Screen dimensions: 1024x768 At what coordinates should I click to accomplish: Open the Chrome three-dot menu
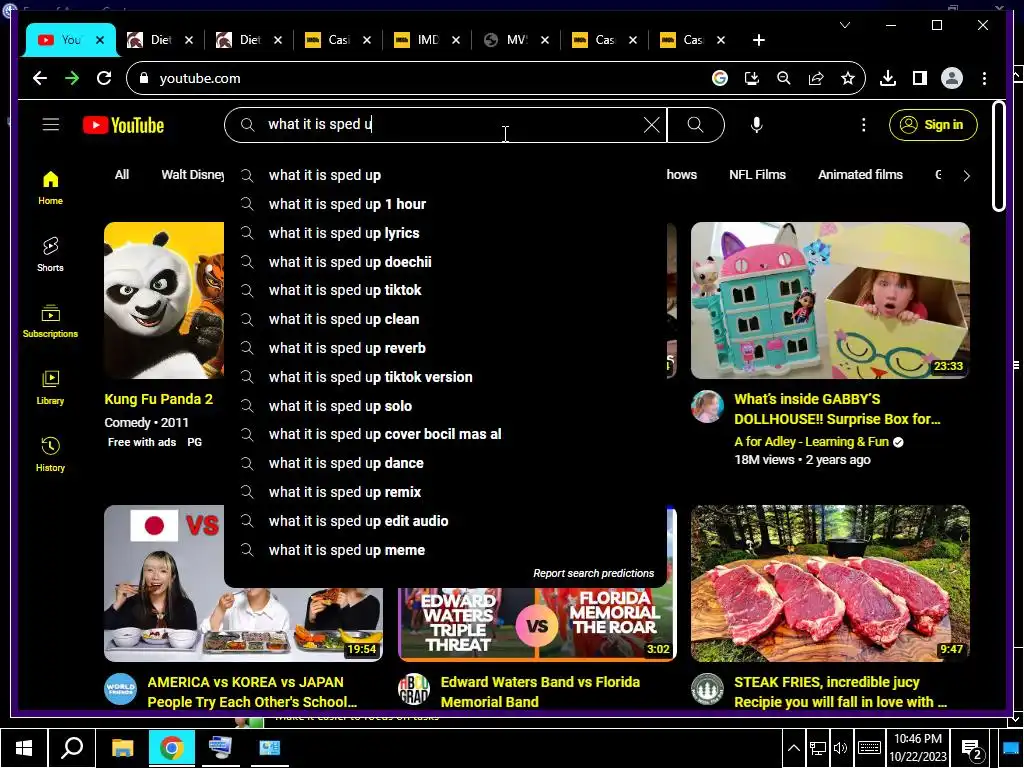pyautogui.click(x=984, y=78)
